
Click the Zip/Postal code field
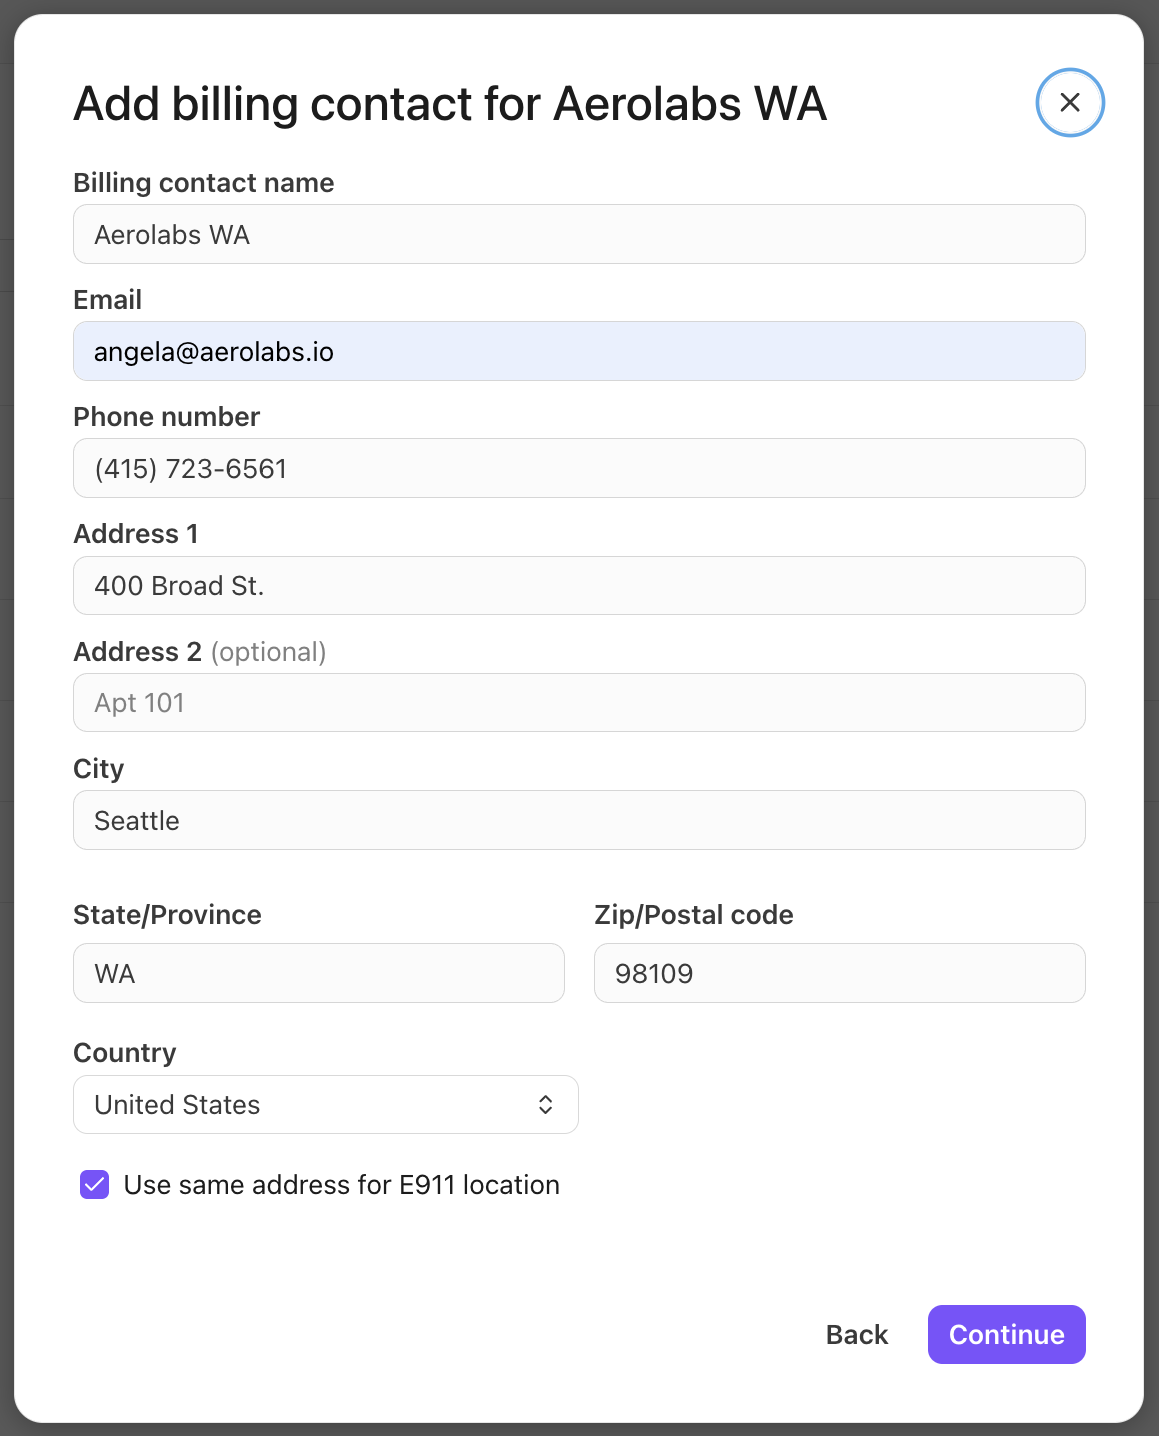tap(839, 973)
